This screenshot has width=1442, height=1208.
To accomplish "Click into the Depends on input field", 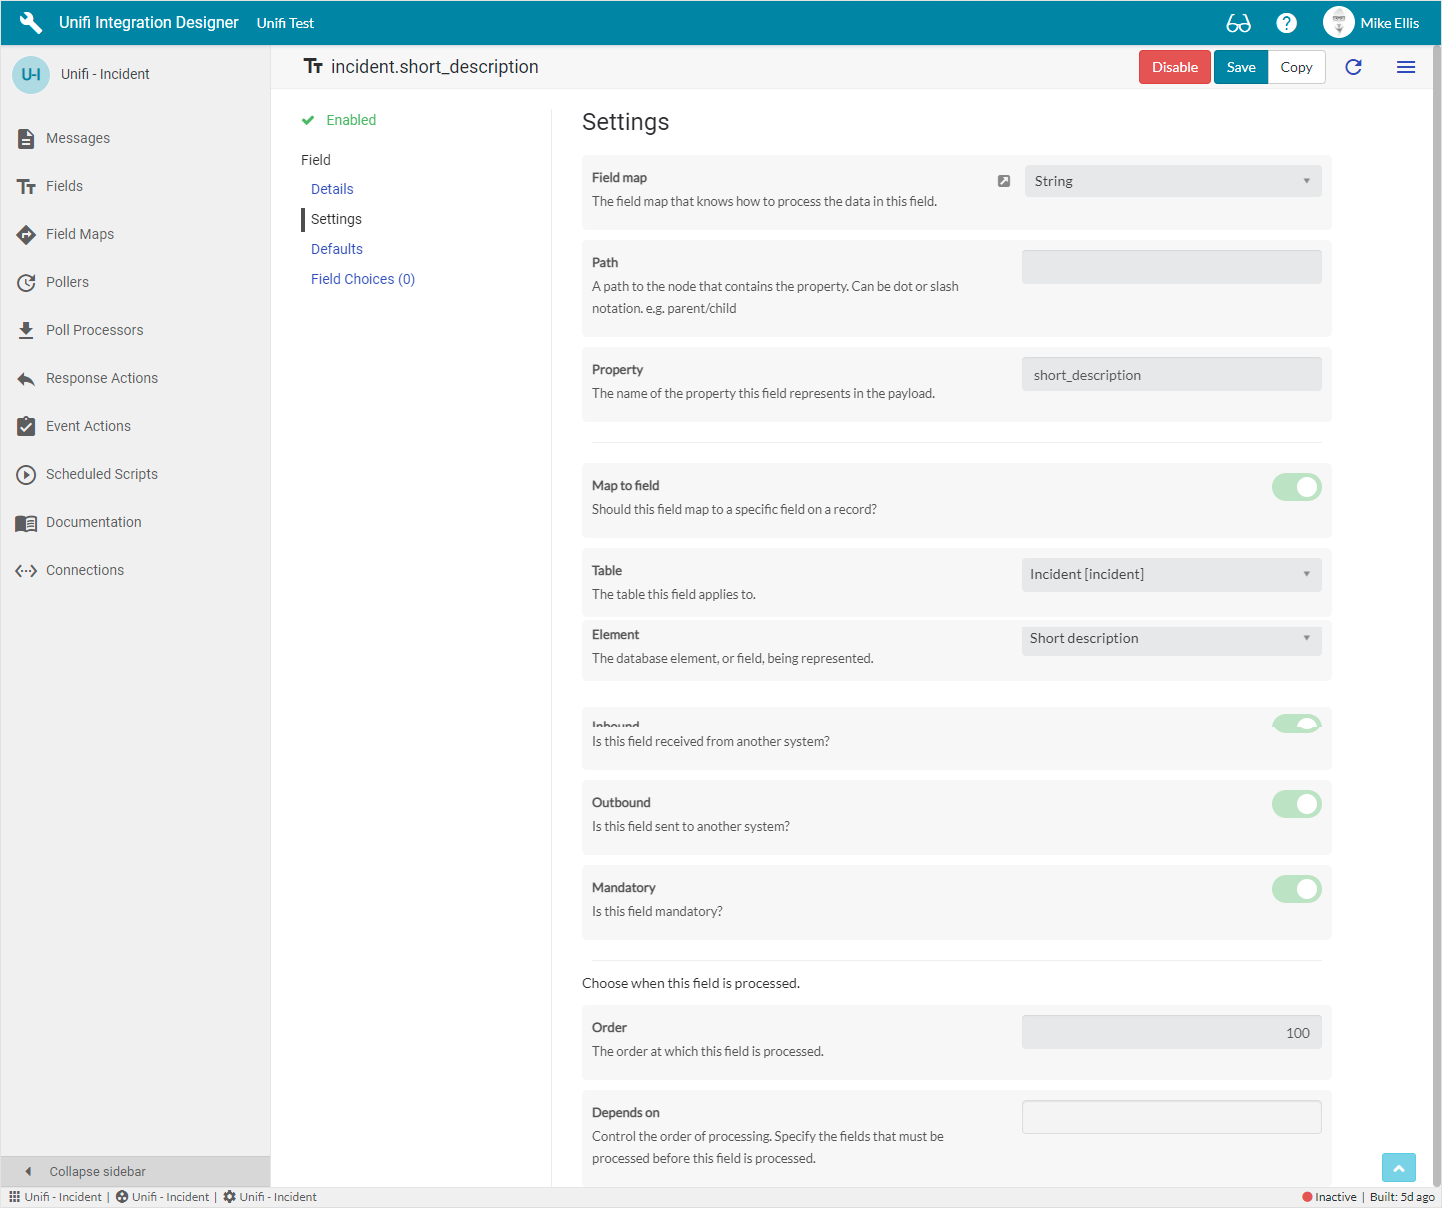I will 1171,1117.
